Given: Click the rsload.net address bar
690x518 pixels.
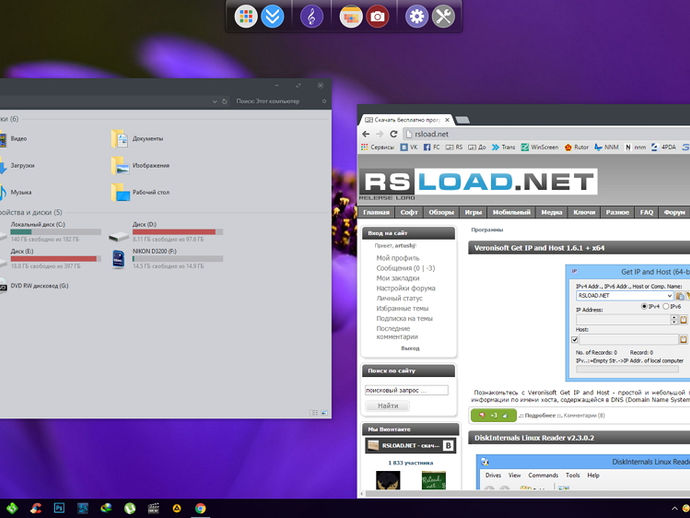Looking at the screenshot, I should pyautogui.click(x=546, y=134).
